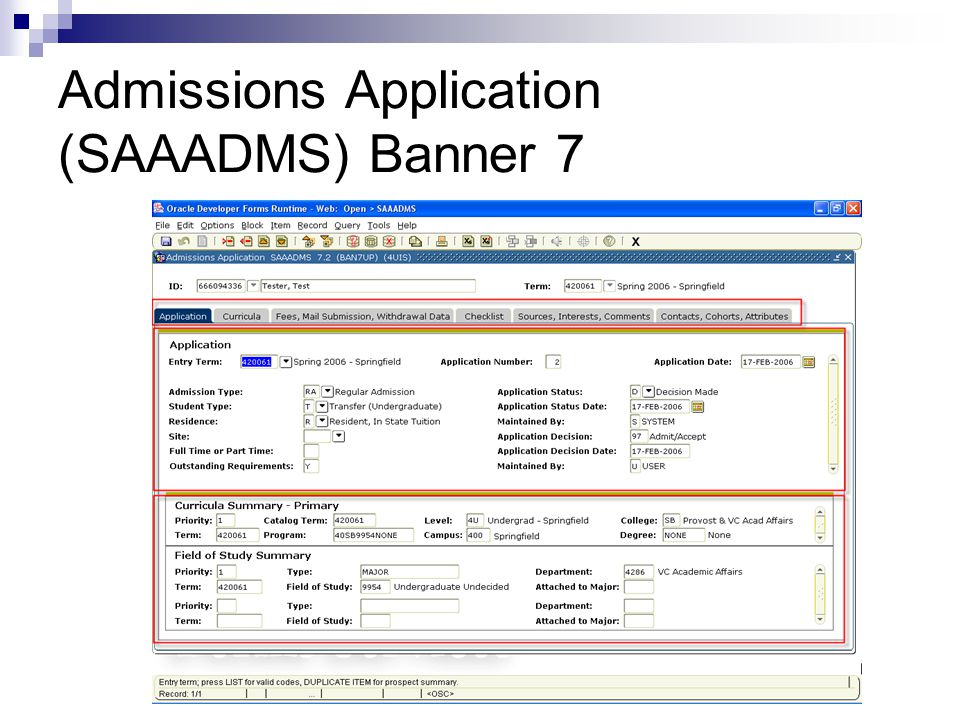Open the Record menu
The image size is (960, 720).
coord(312,225)
